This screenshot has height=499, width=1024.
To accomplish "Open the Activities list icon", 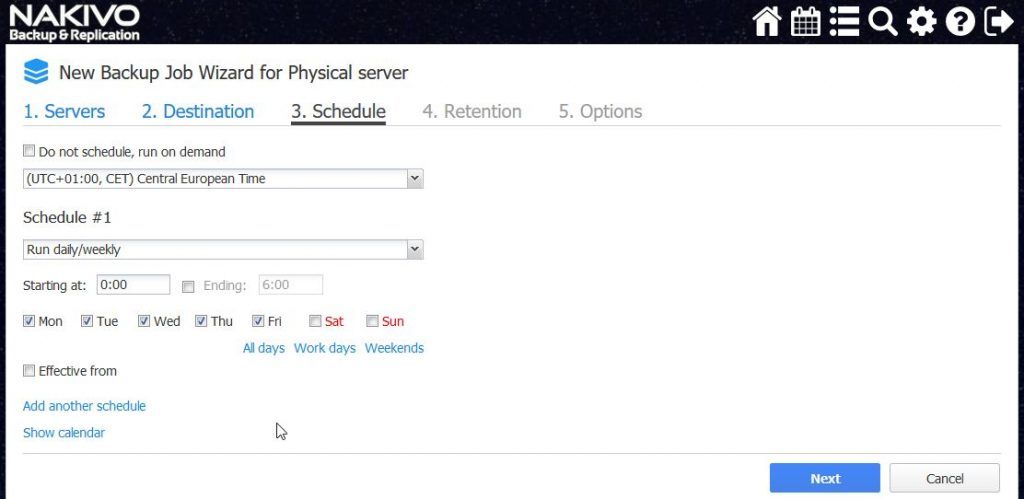I will [x=844, y=22].
